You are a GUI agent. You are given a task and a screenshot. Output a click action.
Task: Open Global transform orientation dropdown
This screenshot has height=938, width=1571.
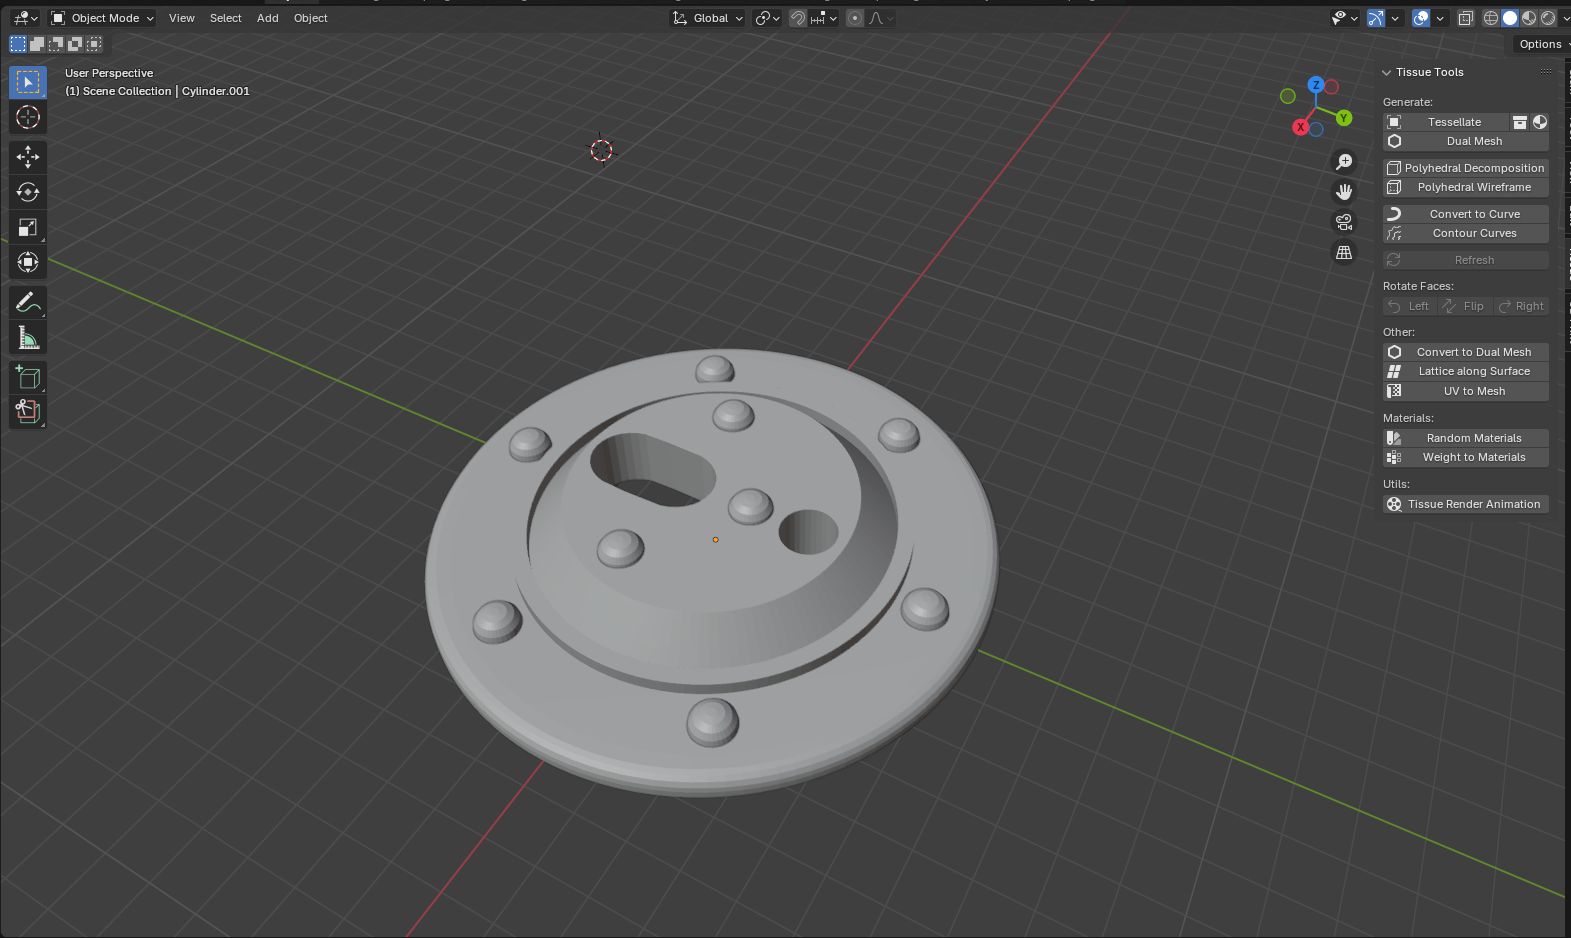(709, 18)
